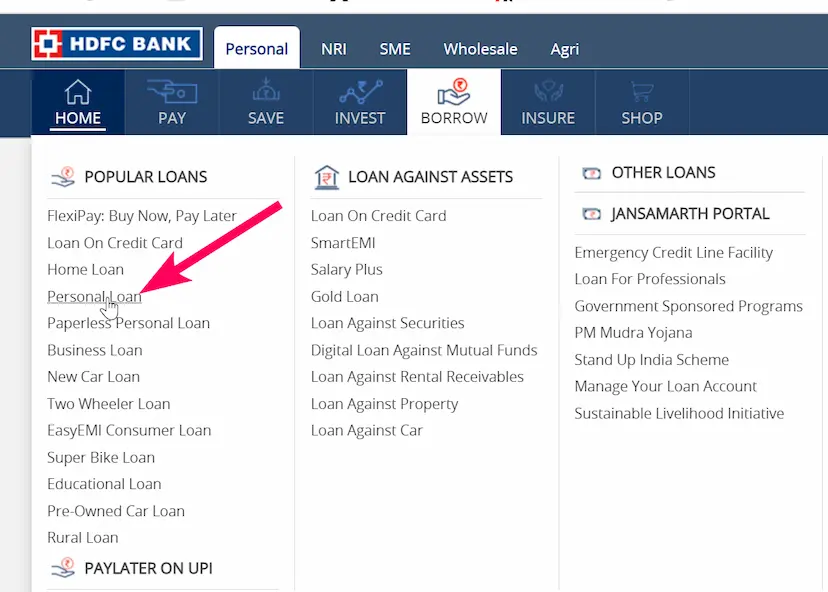Open the Super Bike Loan link

tap(101, 457)
